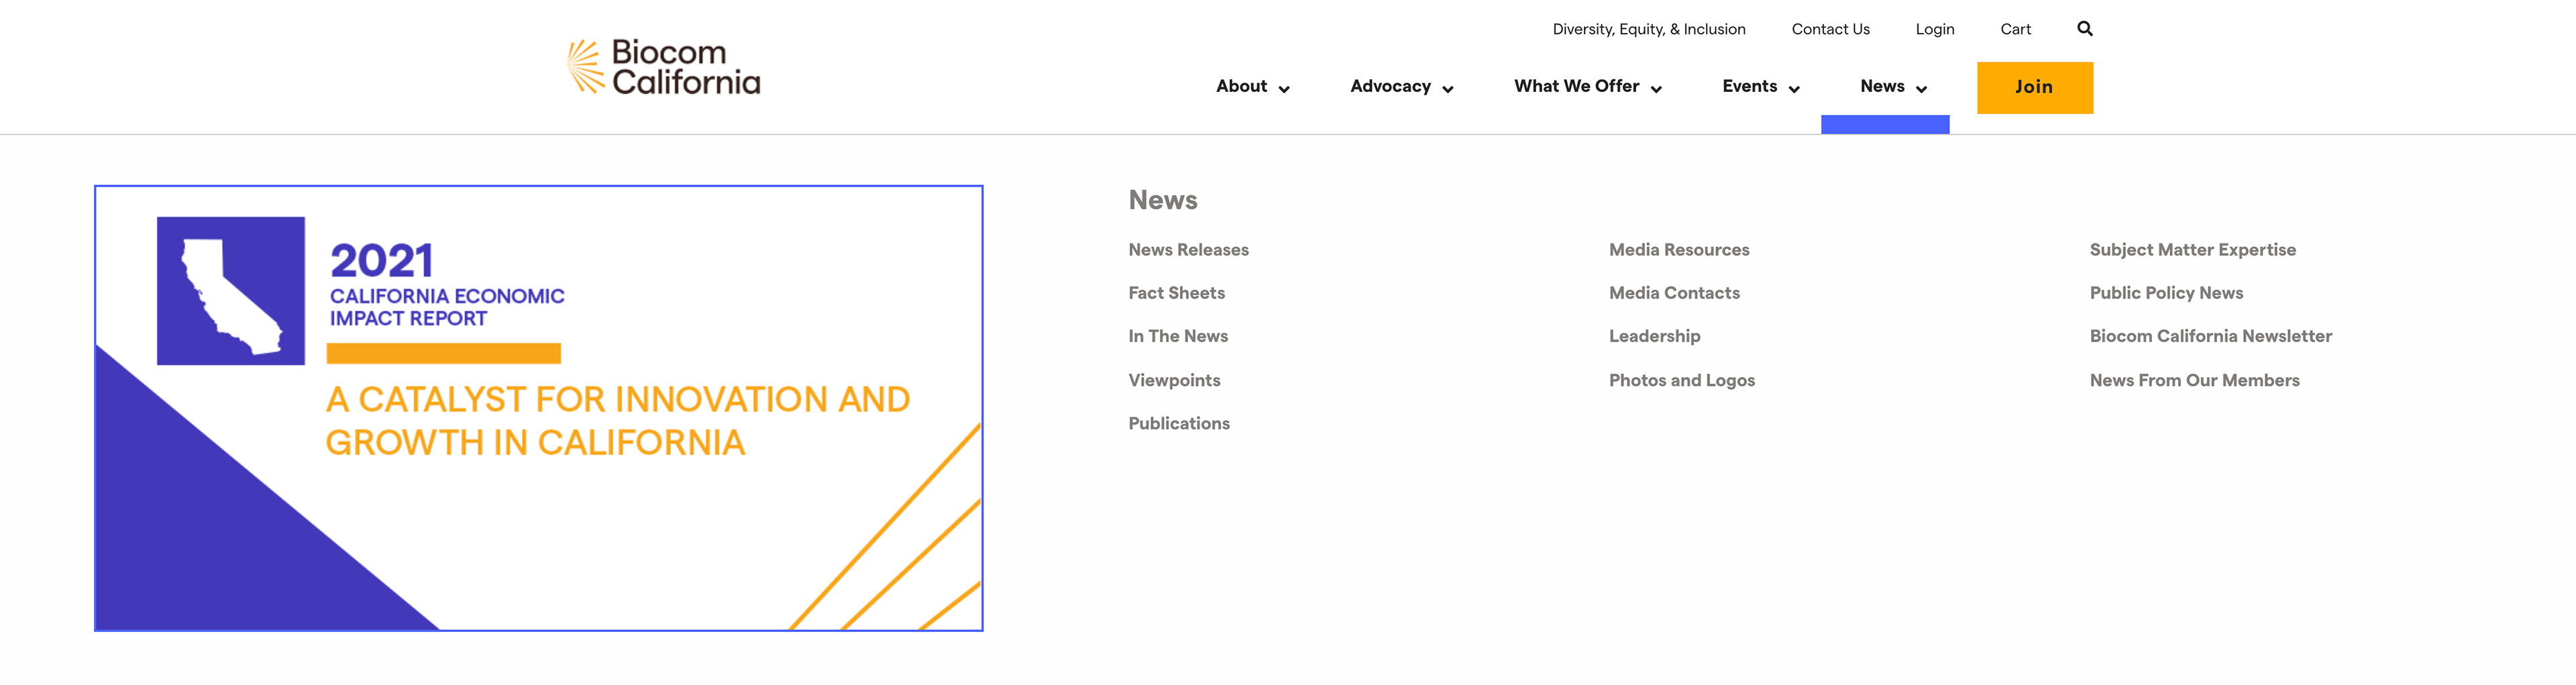This screenshot has height=685, width=2576.
Task: Click the News heading in dropdown
Action: [1162, 200]
